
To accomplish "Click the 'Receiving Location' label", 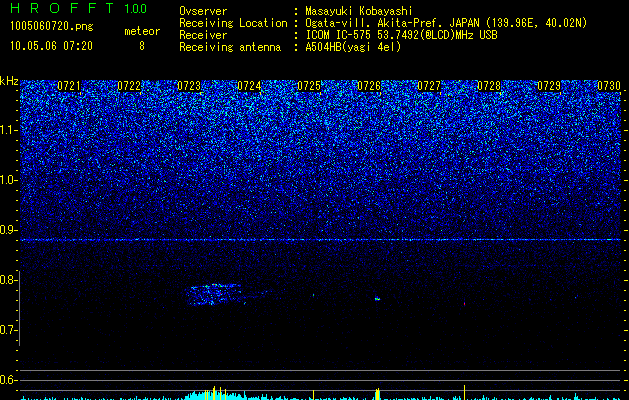I will [x=233, y=23].
